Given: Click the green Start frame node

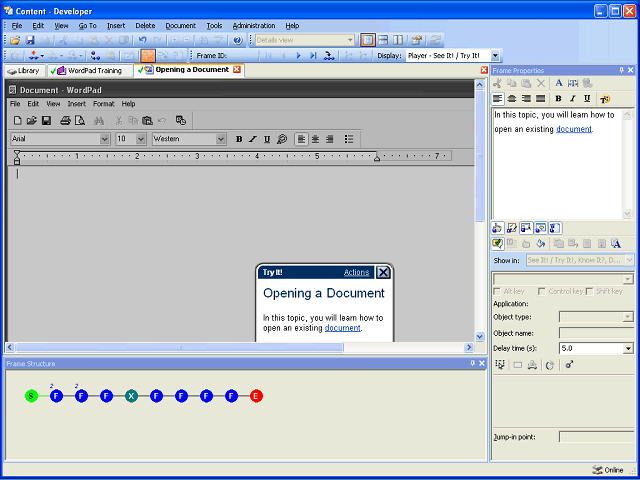Looking at the screenshot, I should [31, 396].
